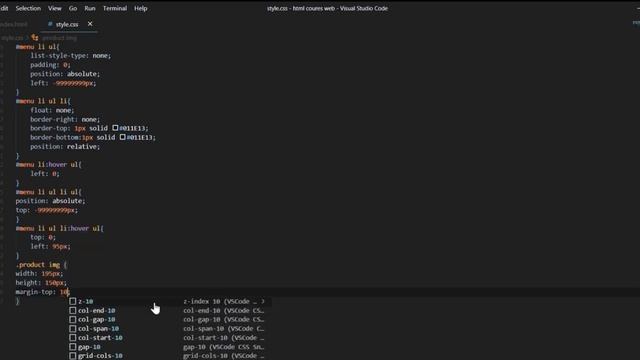Click the 'float: none;' line
The width and height of the screenshot is (640, 360).
click(x=52, y=110)
